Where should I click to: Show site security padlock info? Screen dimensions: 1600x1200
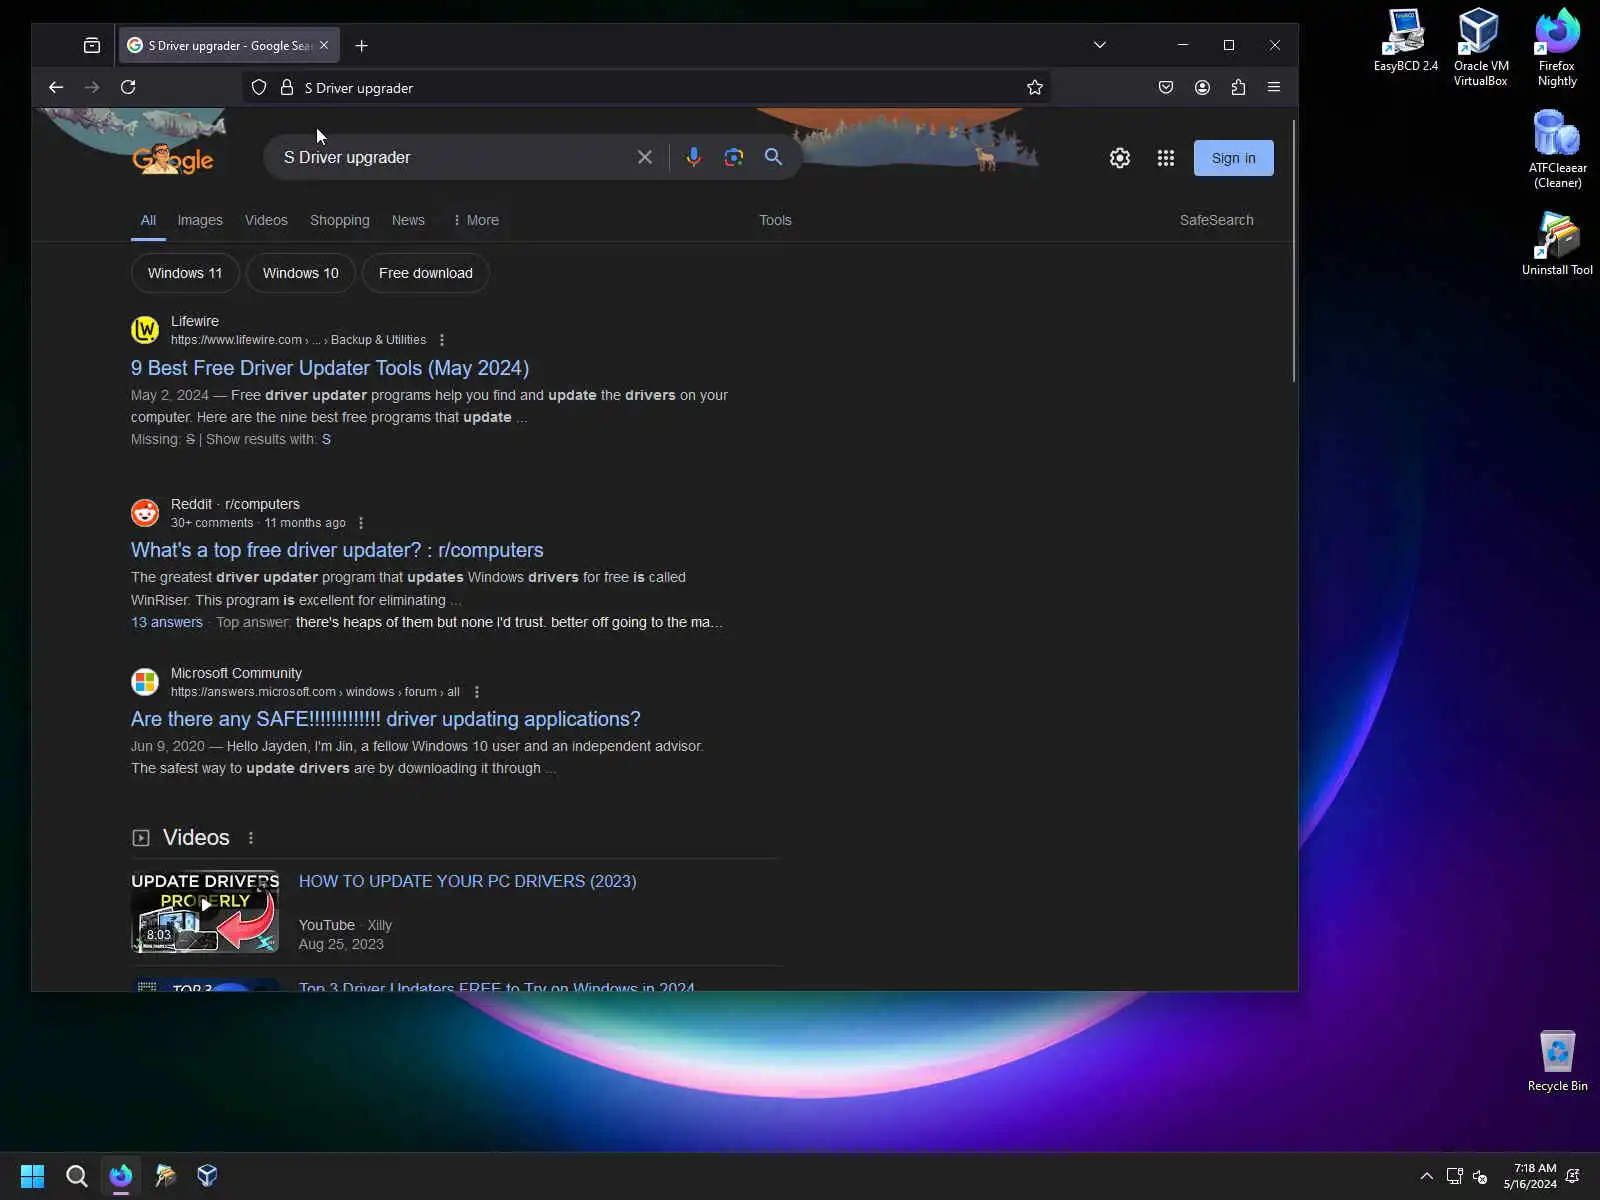coord(287,88)
